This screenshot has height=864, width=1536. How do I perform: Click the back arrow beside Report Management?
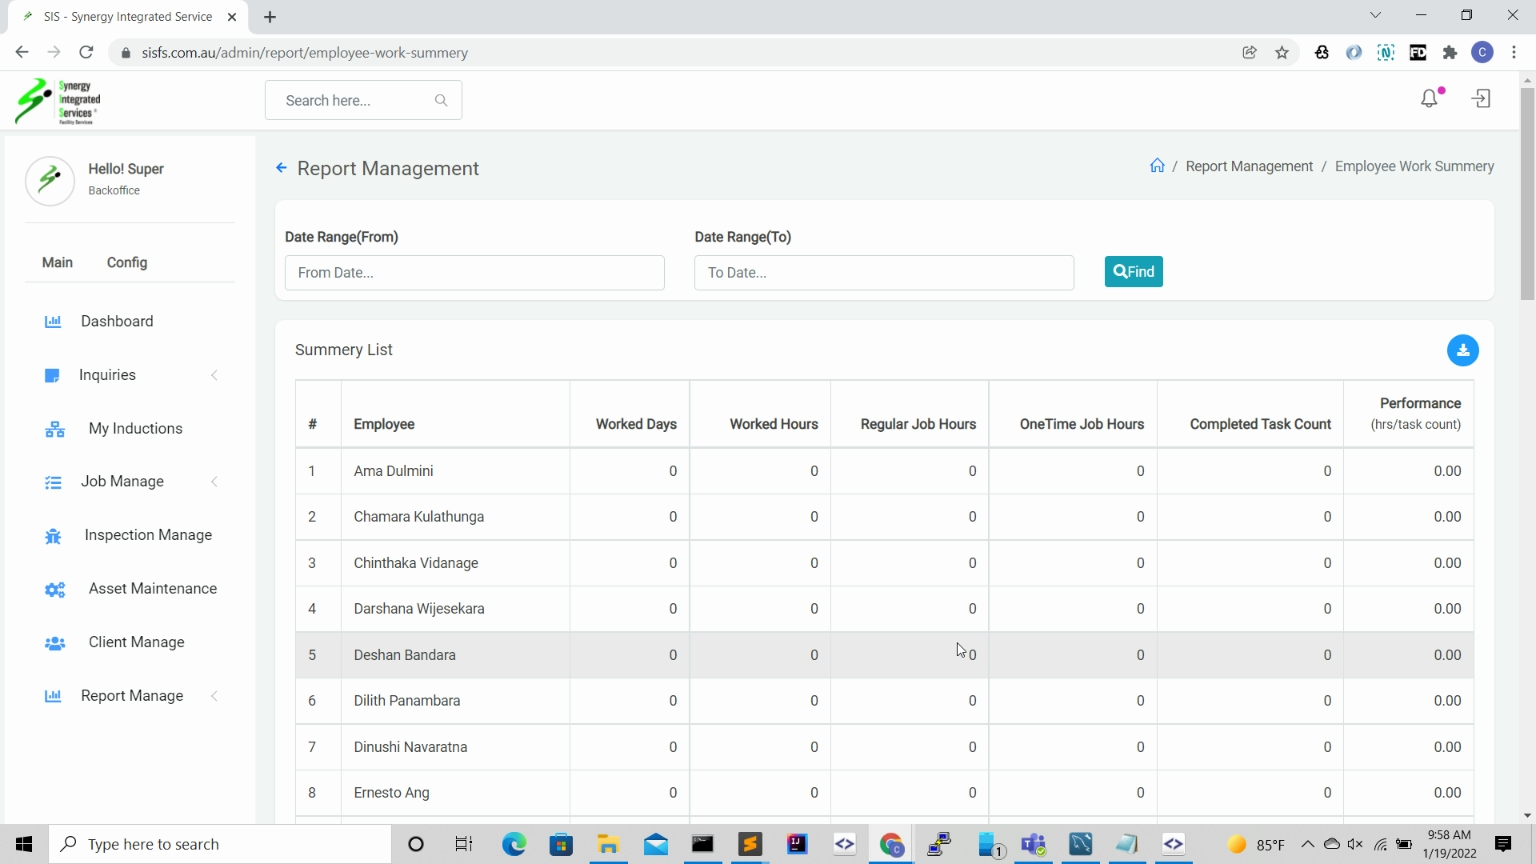(x=281, y=168)
